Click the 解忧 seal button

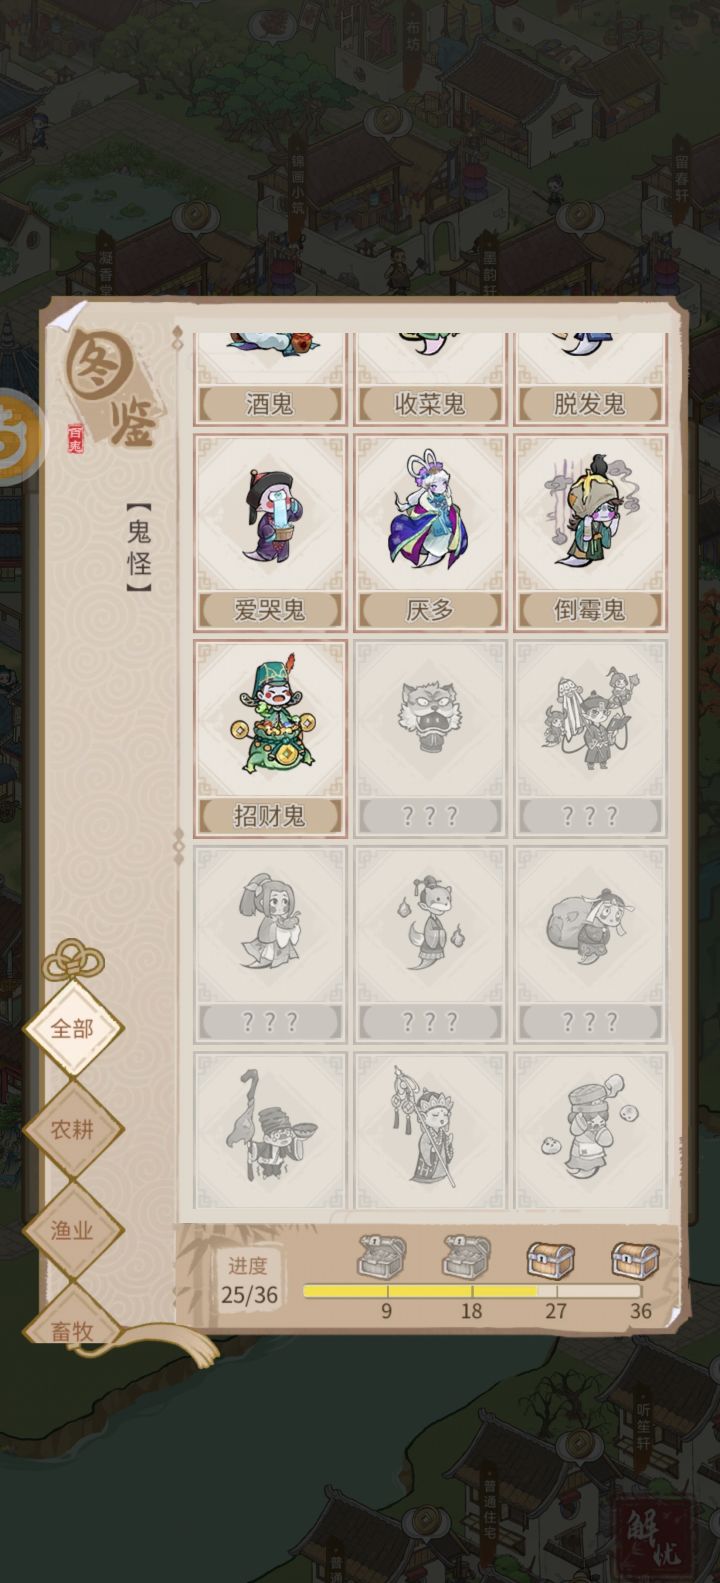pos(654,1537)
